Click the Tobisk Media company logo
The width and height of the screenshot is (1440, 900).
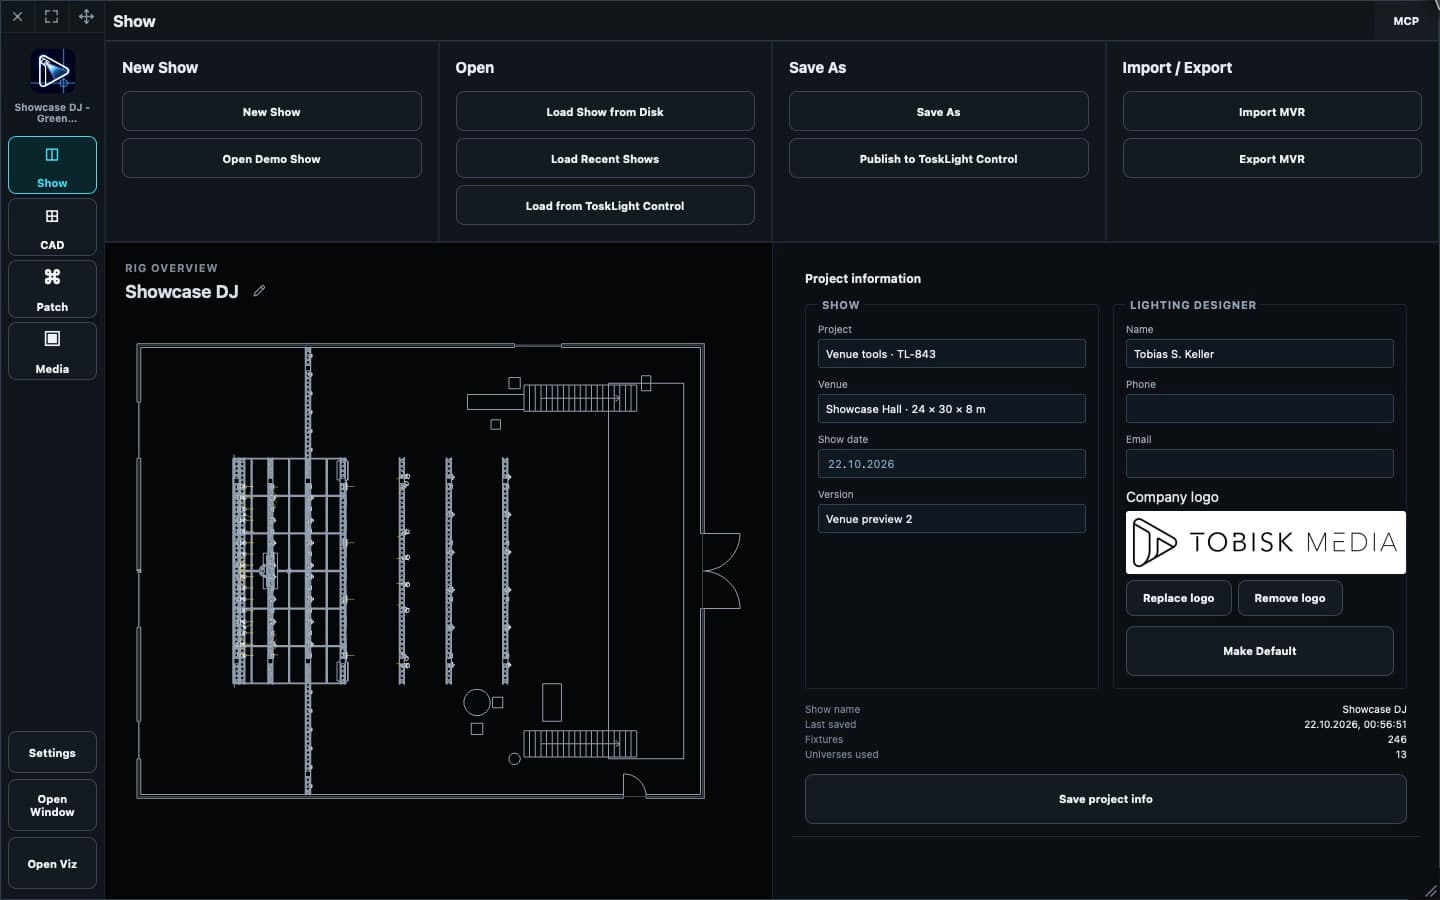[1266, 543]
